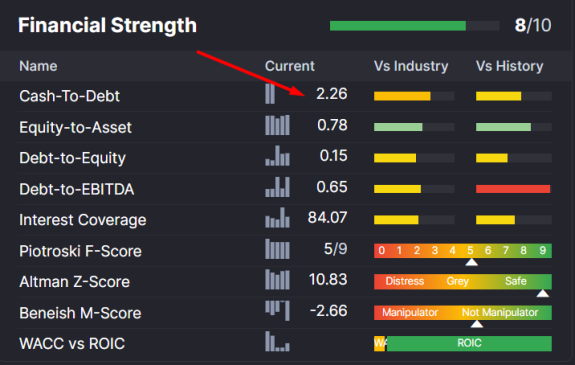This screenshot has width=575, height=365.
Task: Open the Altman Z-Score metric link
Action: click(74, 282)
